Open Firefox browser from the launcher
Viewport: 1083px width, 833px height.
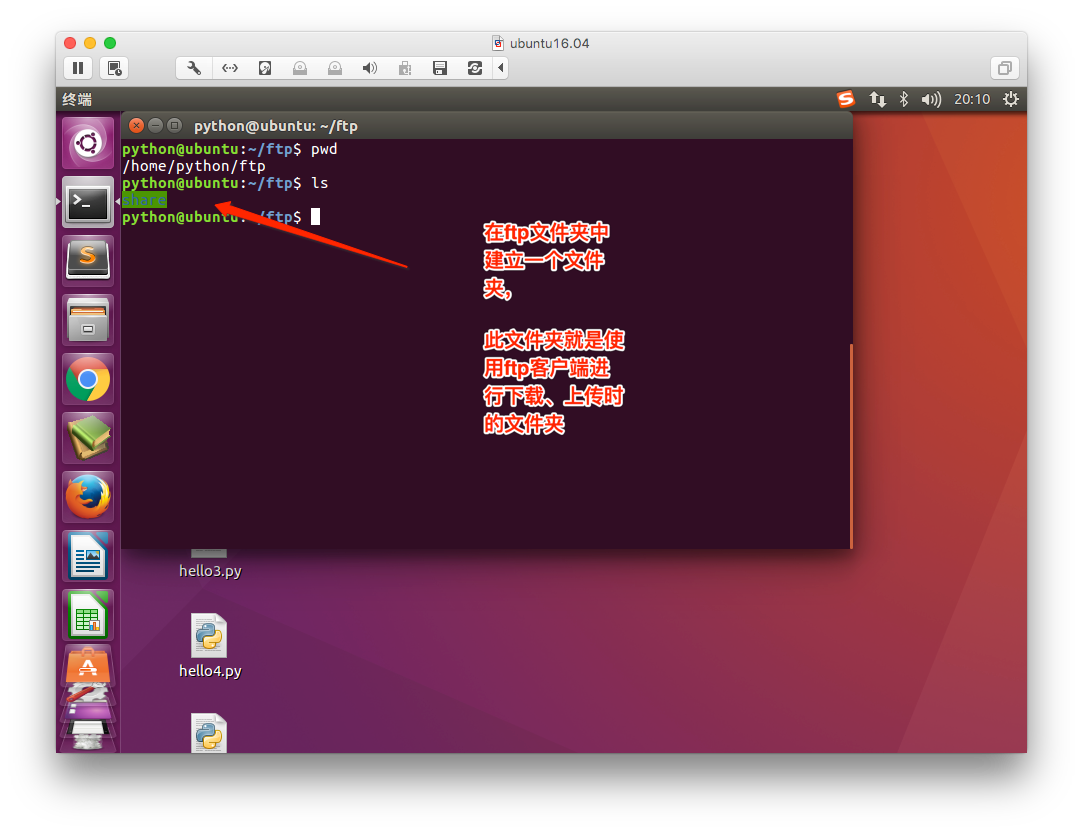pyautogui.click(x=88, y=497)
